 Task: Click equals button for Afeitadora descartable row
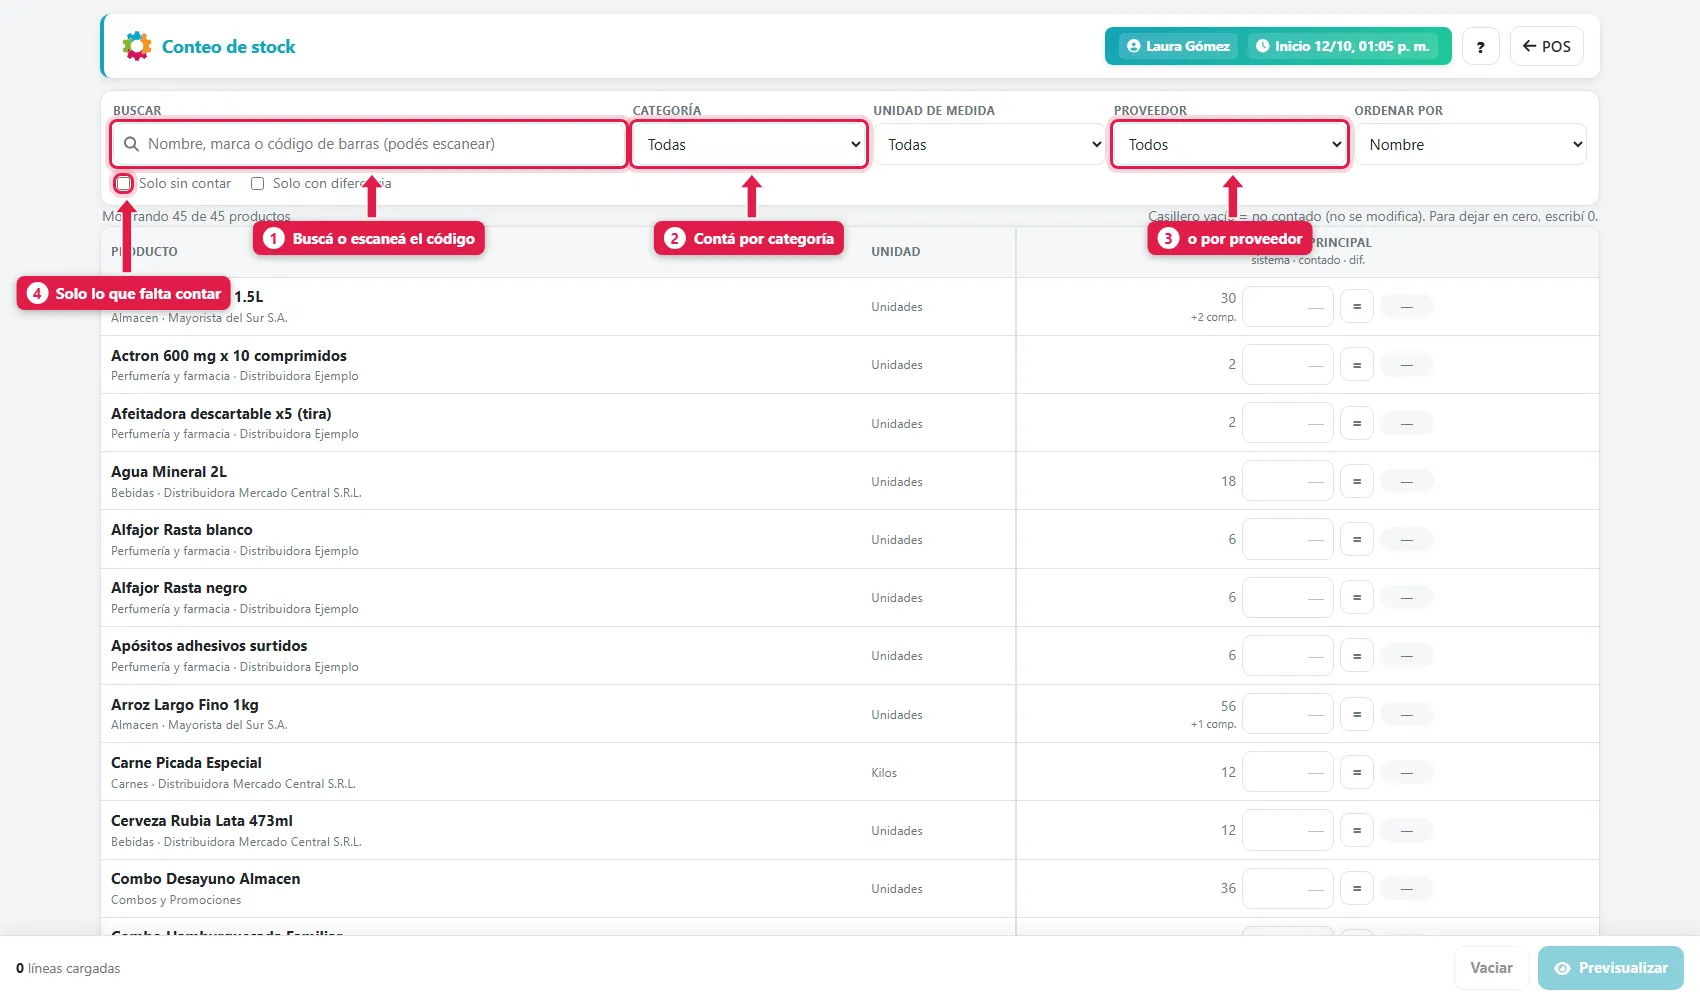click(1356, 423)
